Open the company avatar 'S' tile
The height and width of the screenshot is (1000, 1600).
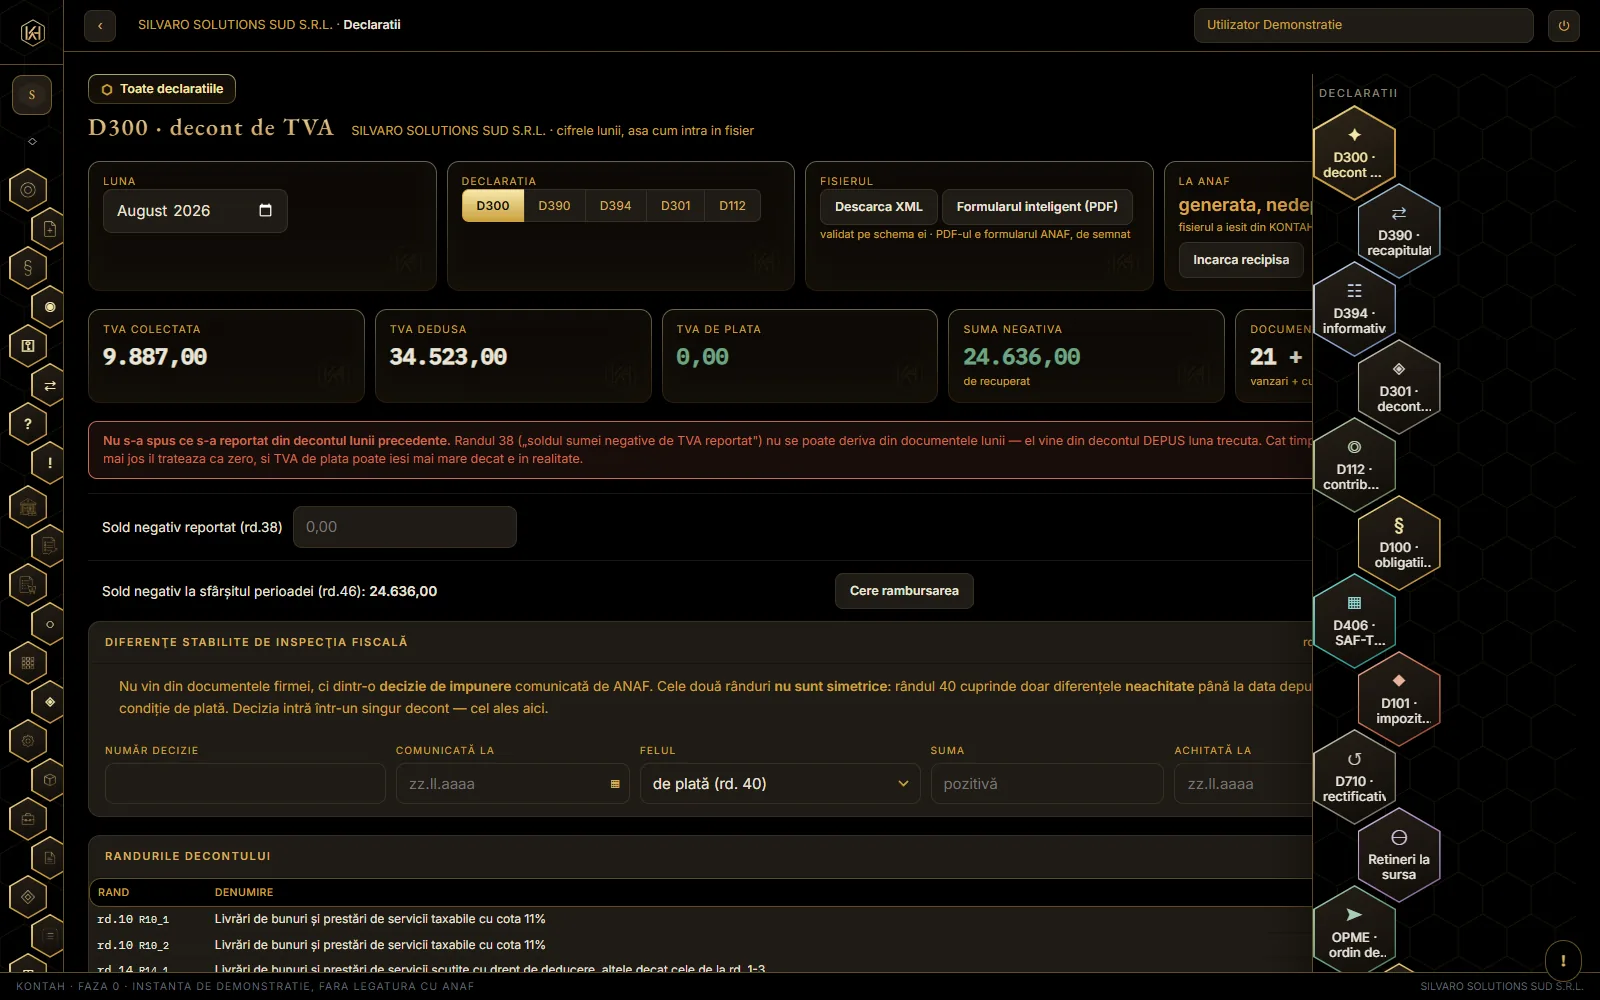click(32, 95)
